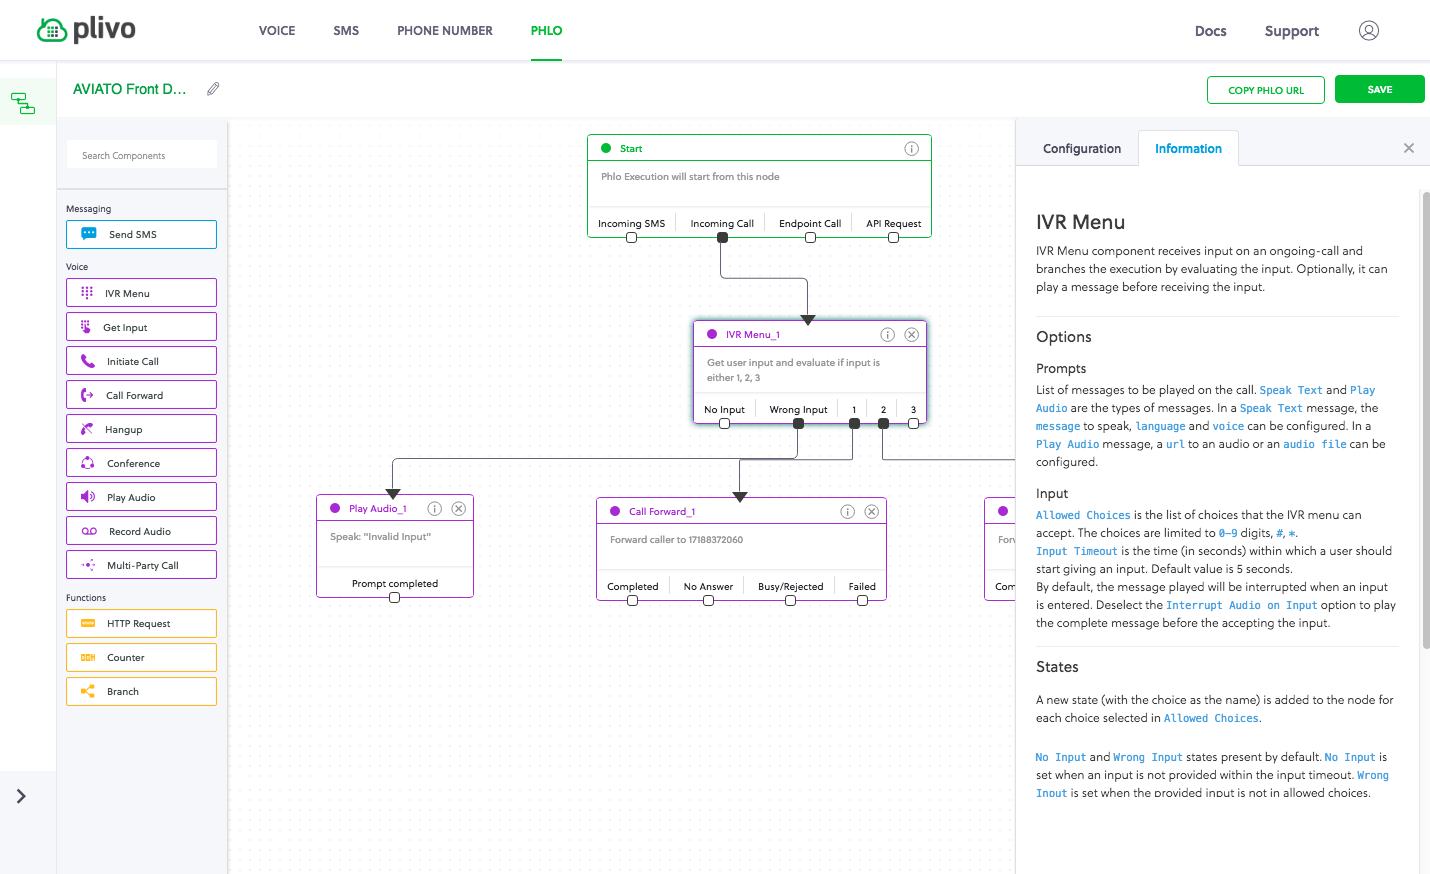Click the info icon on Call Forward_1 node

[847, 512]
